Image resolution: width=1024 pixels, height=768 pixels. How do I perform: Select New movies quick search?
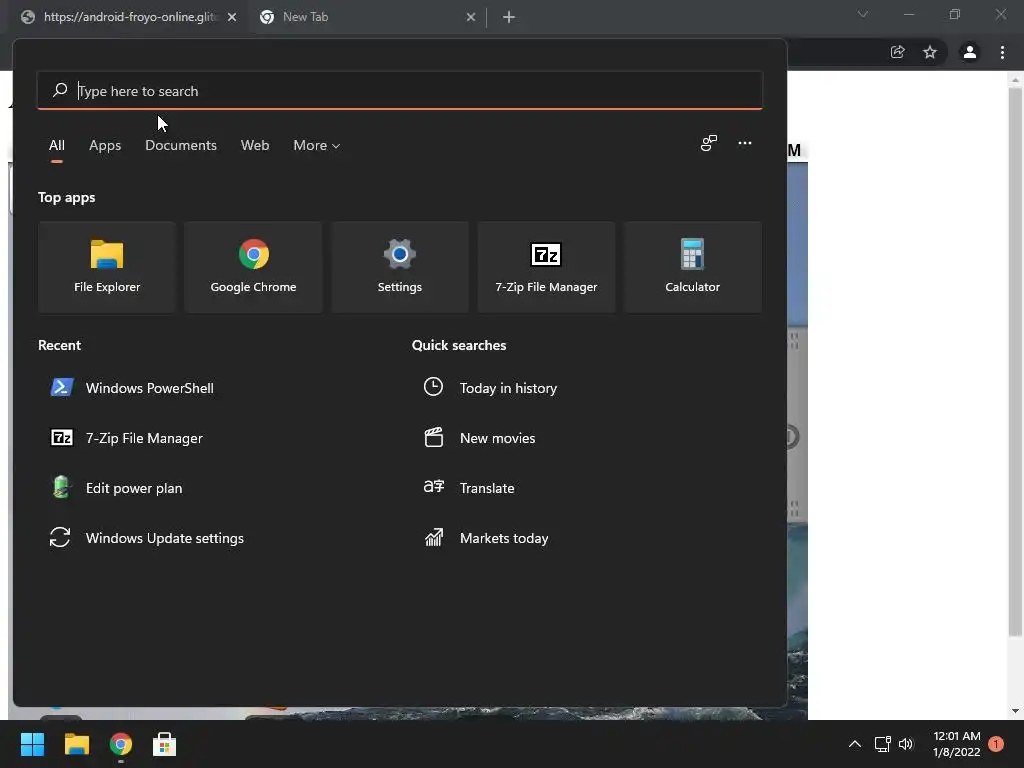pos(480,438)
